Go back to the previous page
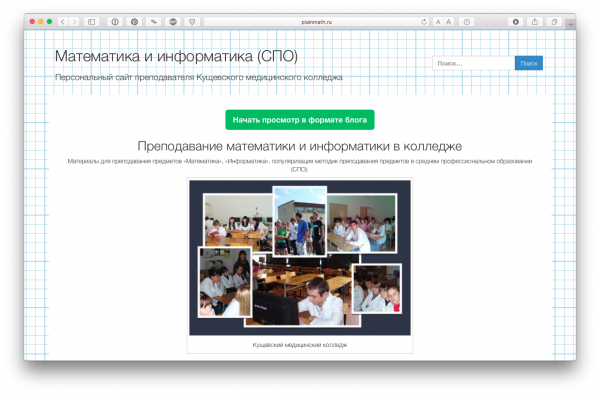This screenshot has height=395, width=600. pos(63,22)
